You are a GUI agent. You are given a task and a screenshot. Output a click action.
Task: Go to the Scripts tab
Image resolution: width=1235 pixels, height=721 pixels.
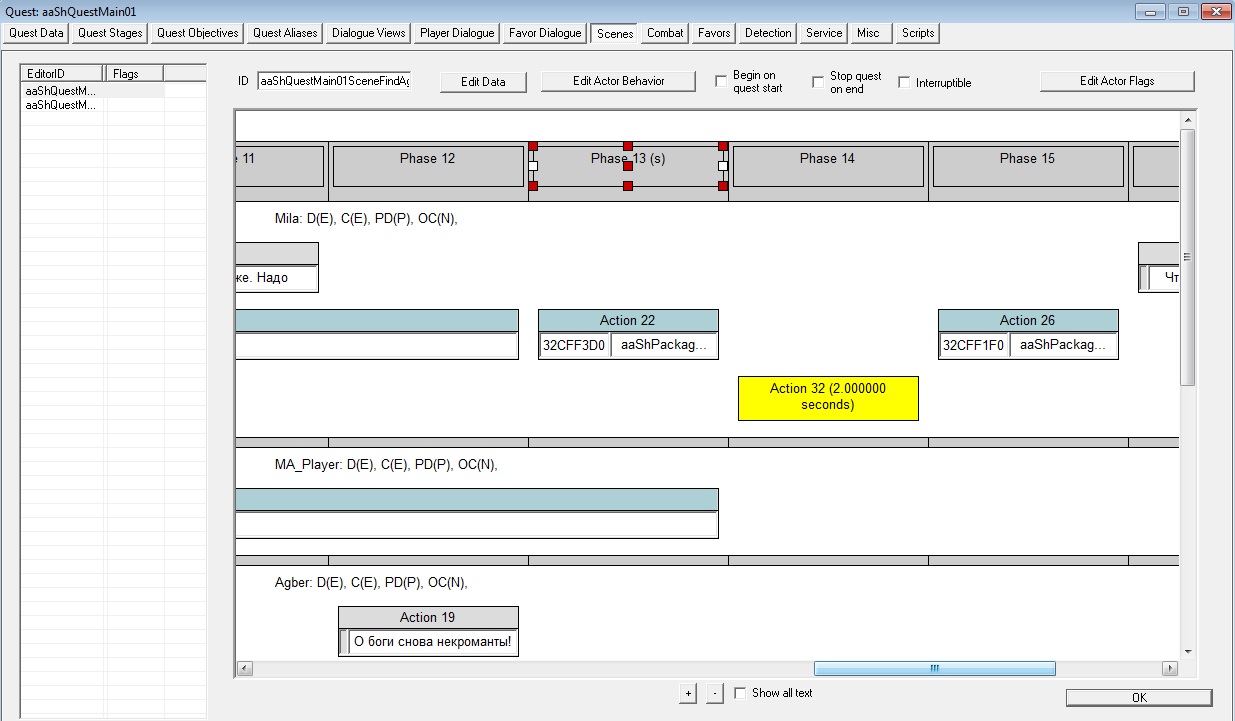tap(918, 33)
